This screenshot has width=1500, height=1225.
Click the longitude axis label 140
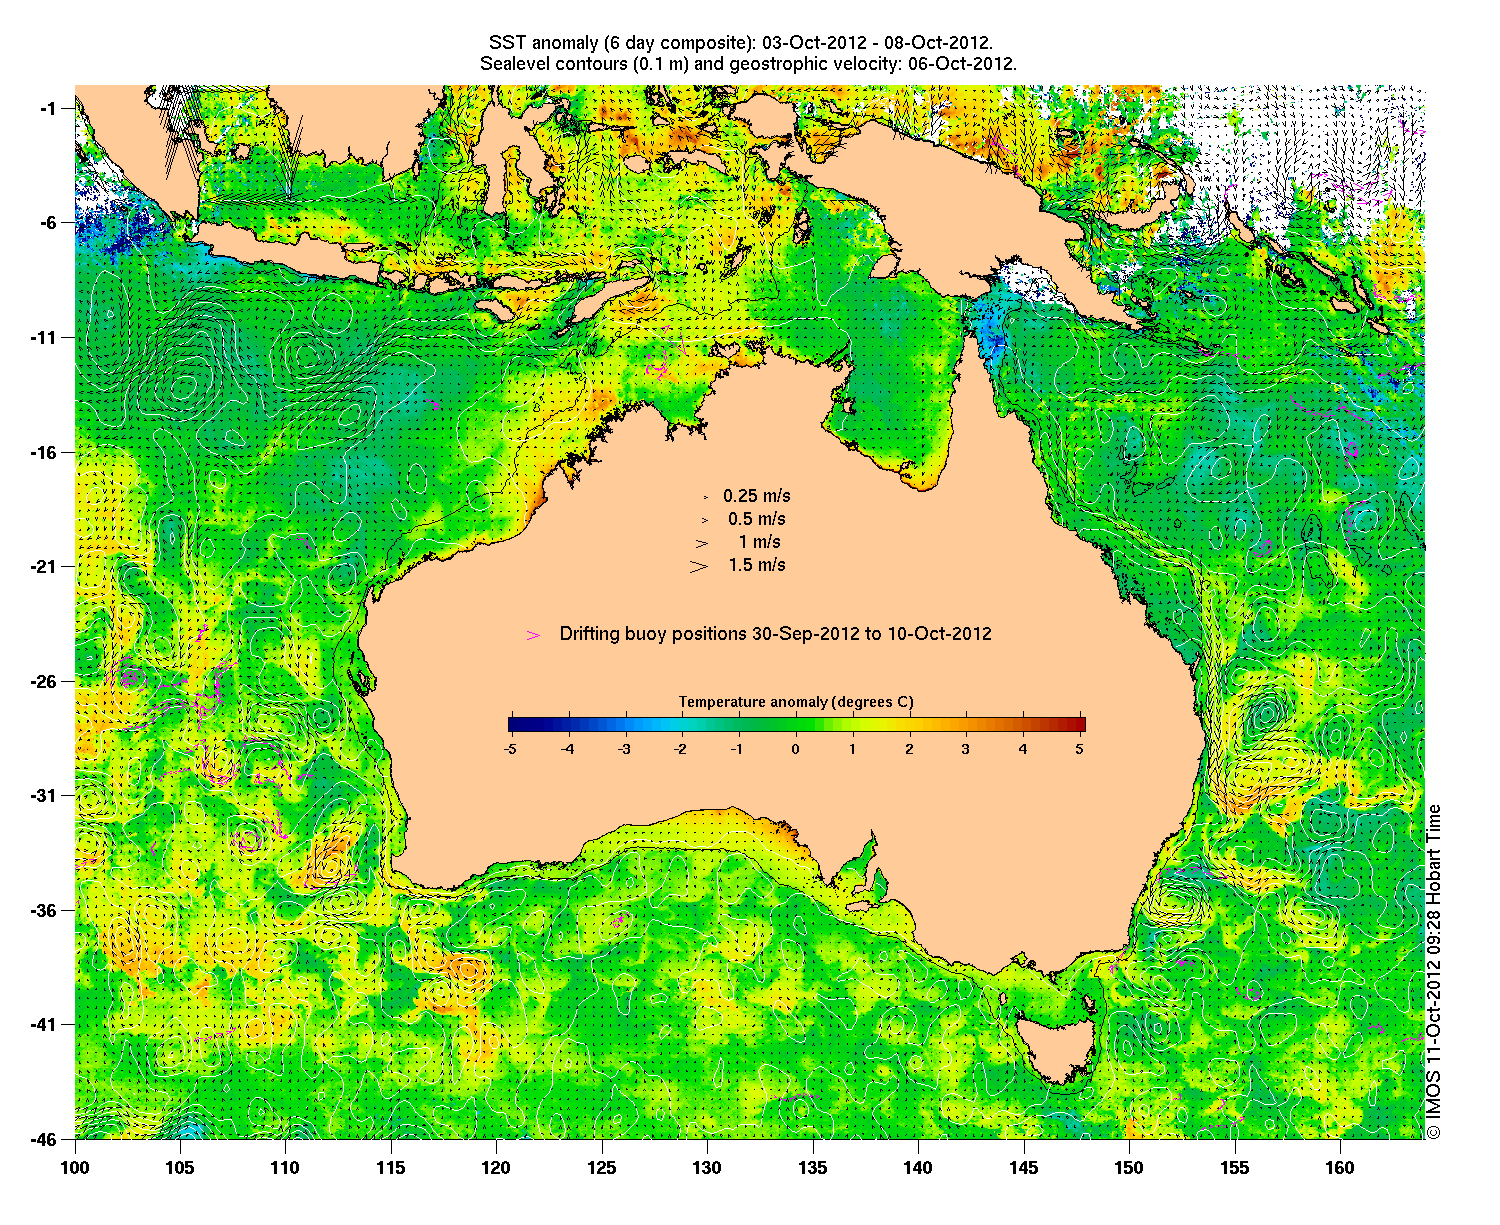point(918,1167)
